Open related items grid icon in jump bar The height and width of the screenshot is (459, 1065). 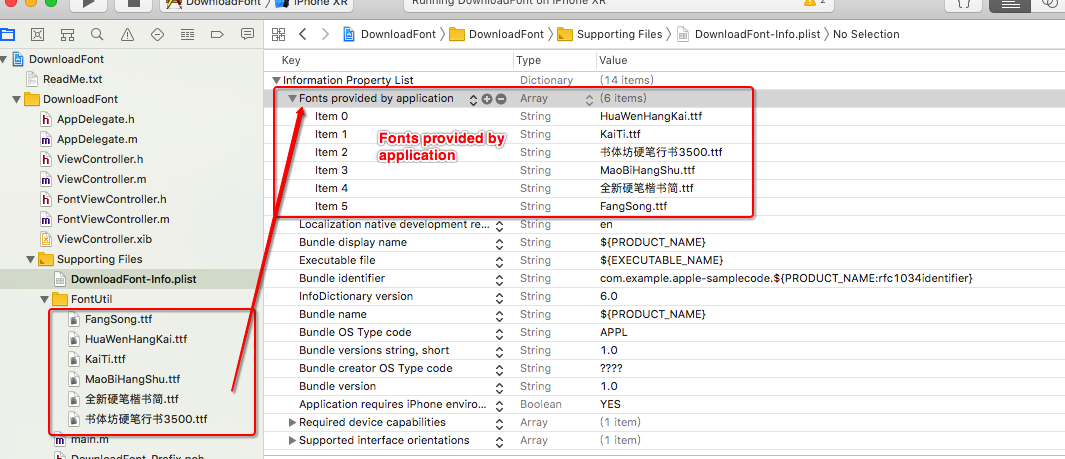click(x=278, y=34)
